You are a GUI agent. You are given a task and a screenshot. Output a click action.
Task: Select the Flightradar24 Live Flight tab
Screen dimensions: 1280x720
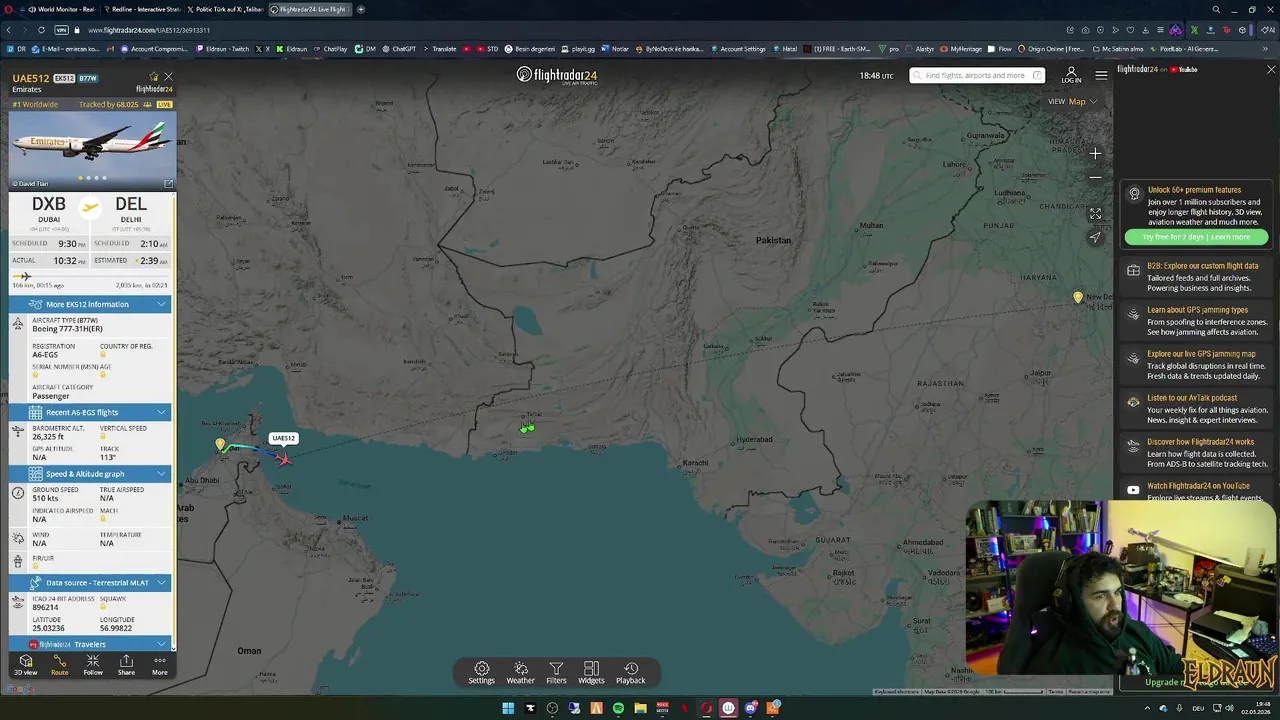point(311,9)
